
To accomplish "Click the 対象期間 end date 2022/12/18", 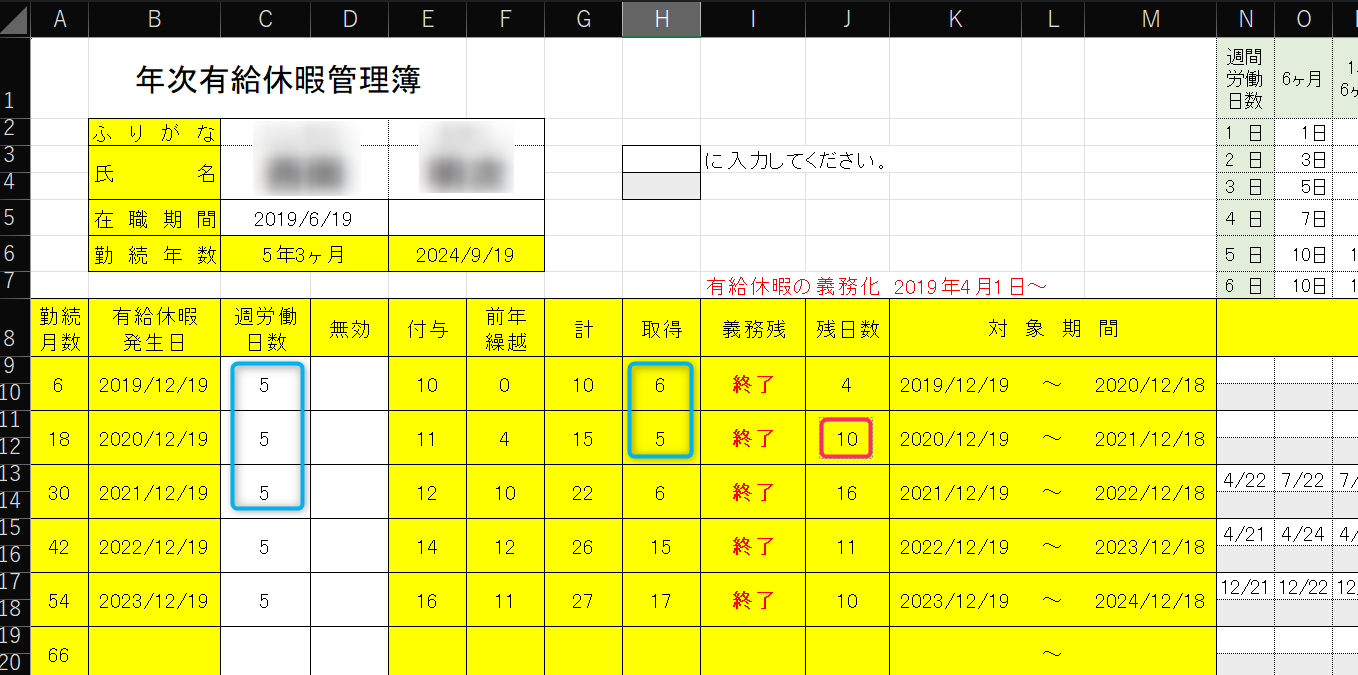I will point(1150,493).
